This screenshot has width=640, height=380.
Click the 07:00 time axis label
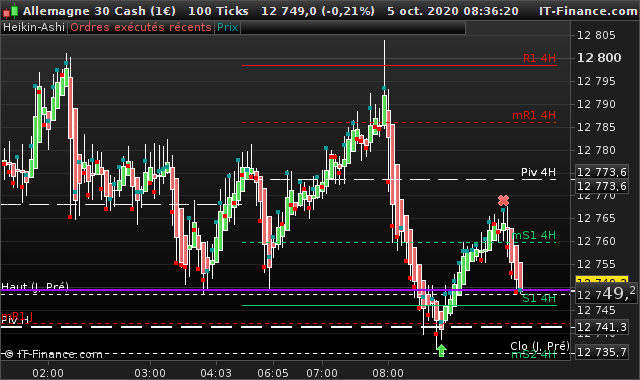coord(322,373)
